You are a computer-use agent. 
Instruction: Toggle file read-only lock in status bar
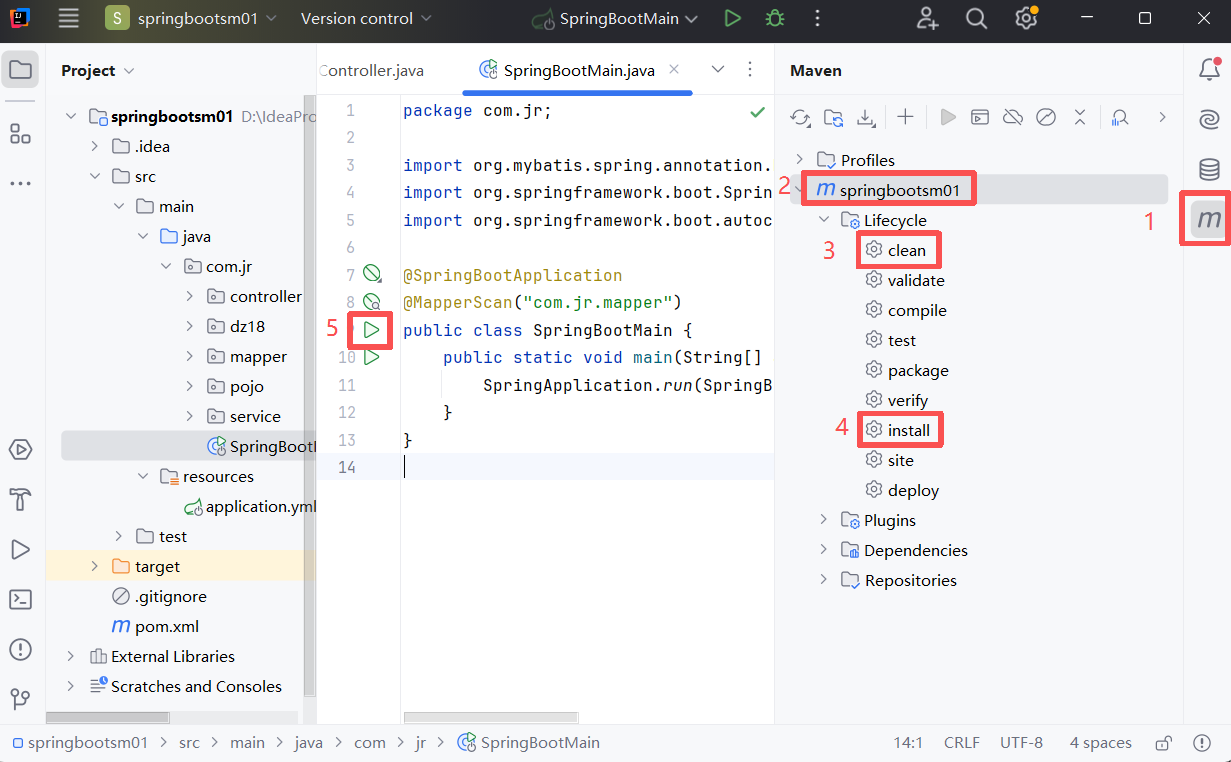click(1163, 743)
